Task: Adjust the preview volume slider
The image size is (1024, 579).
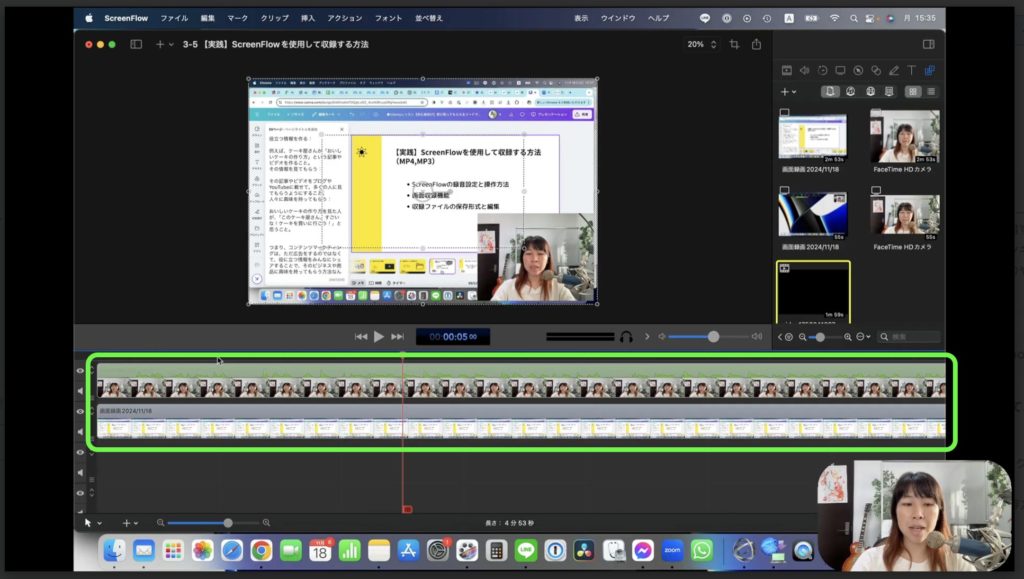Action: pyautogui.click(x=713, y=337)
